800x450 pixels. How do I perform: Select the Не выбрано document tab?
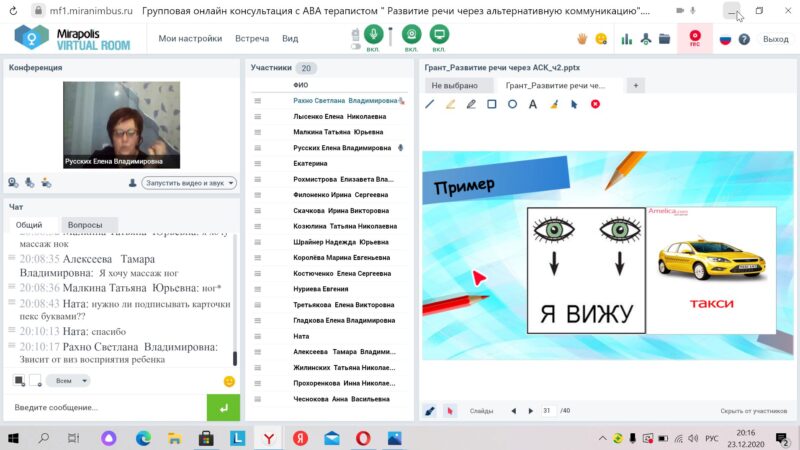(x=455, y=85)
